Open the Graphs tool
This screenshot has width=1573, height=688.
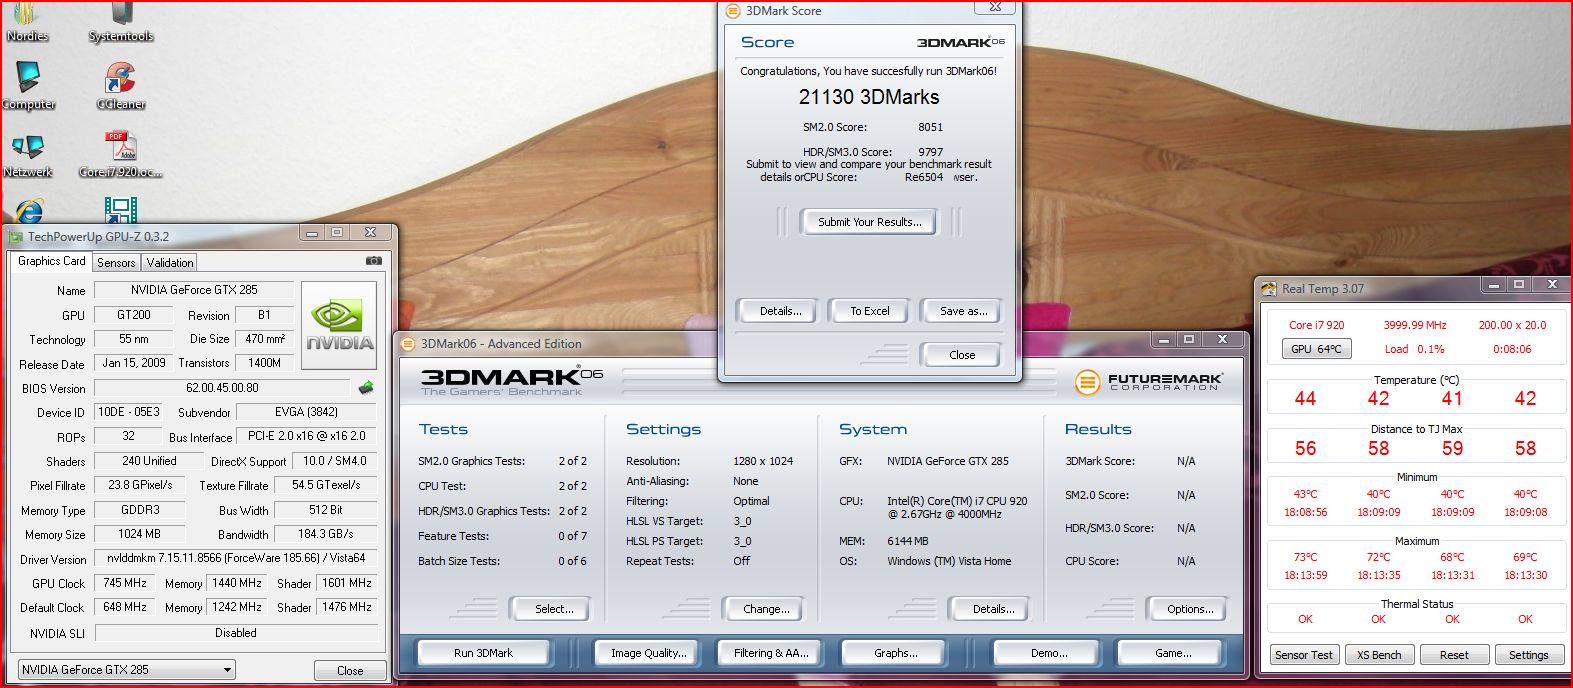(x=895, y=653)
